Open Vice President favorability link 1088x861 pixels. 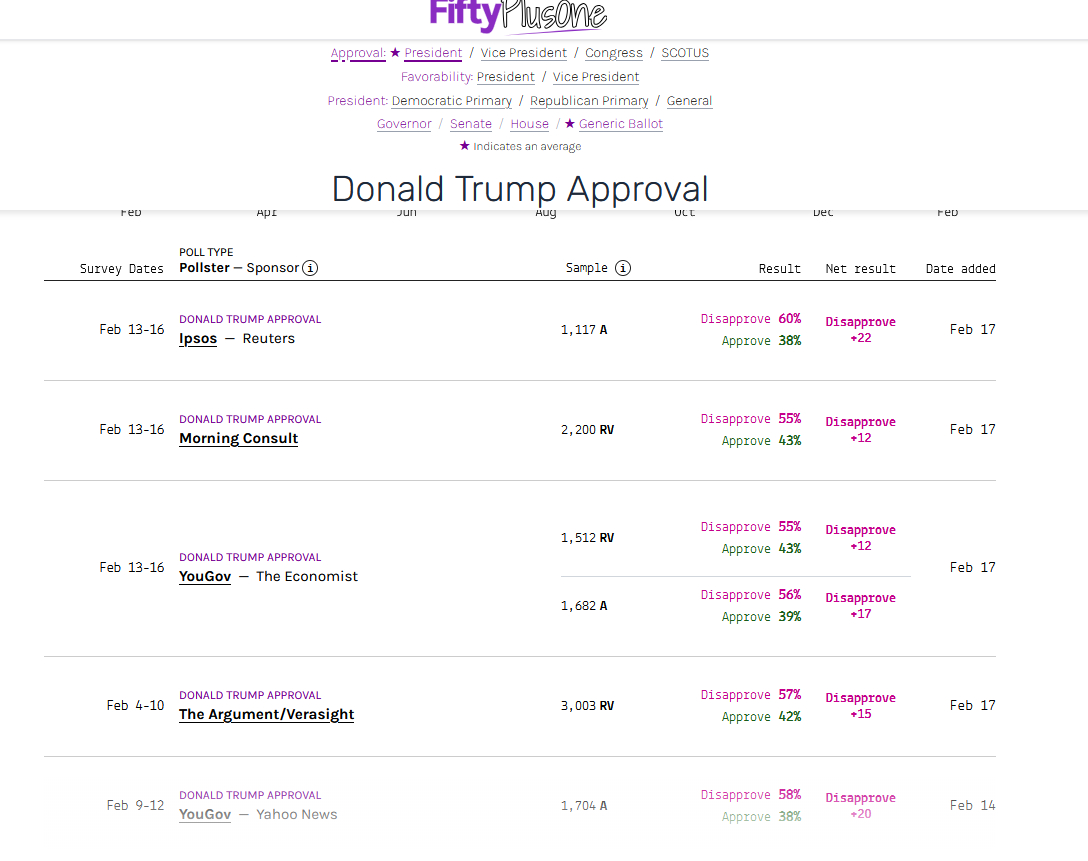tap(596, 77)
